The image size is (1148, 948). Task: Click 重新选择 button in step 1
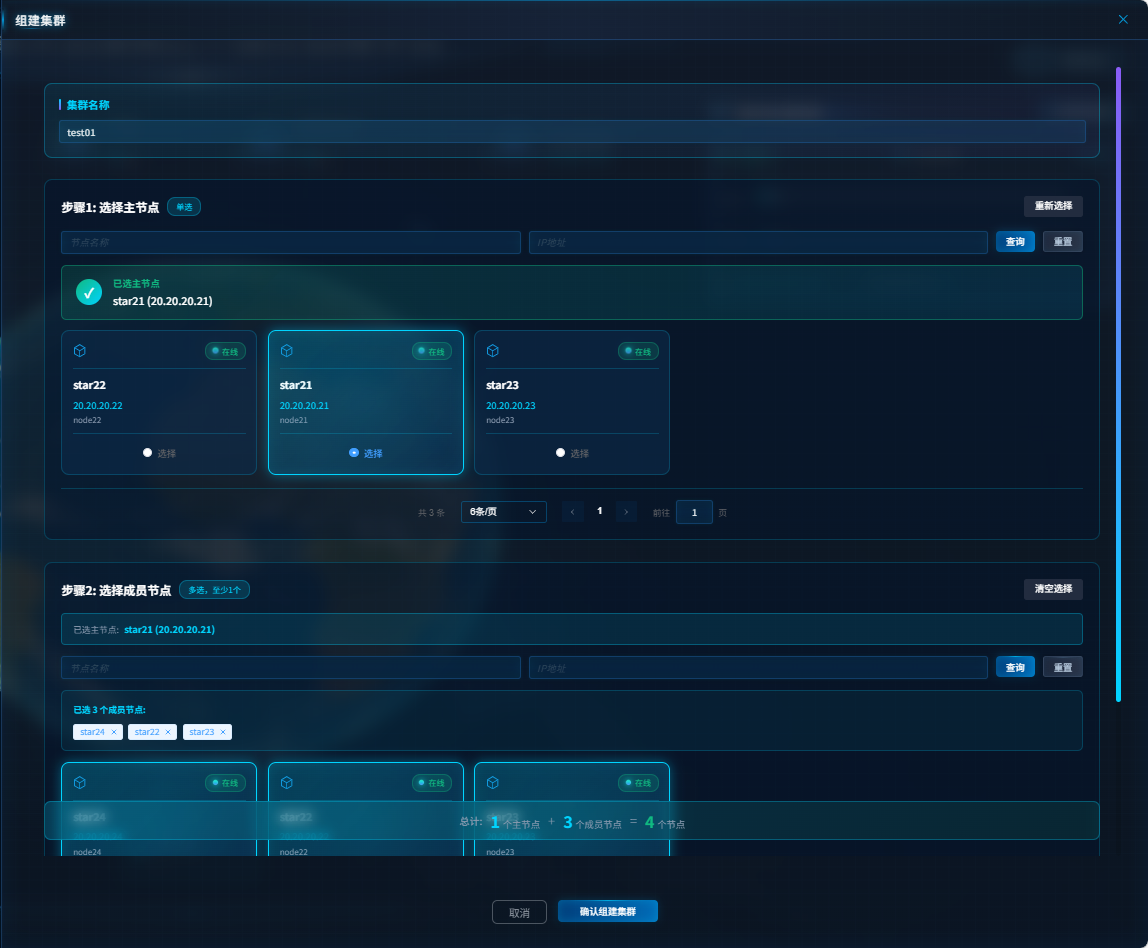pos(1052,206)
